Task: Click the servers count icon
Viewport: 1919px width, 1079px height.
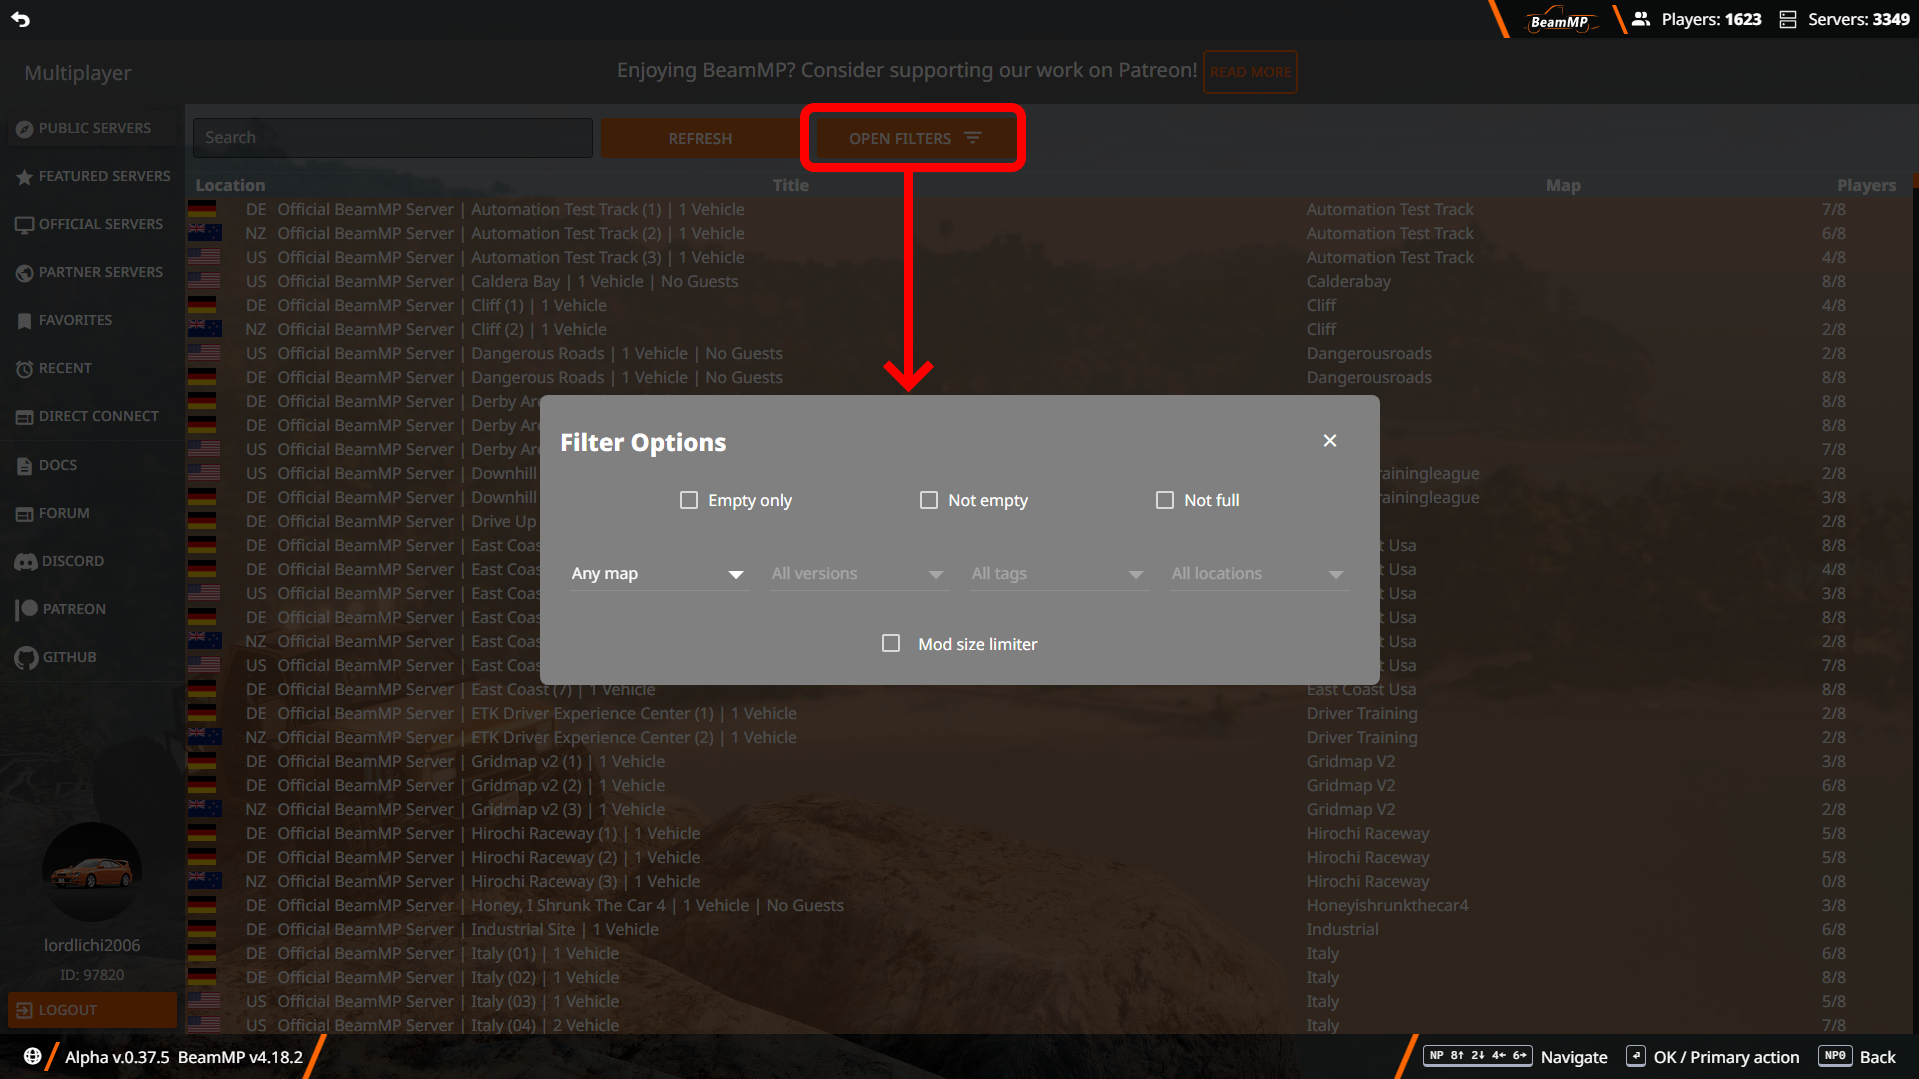Action: coord(1788,19)
